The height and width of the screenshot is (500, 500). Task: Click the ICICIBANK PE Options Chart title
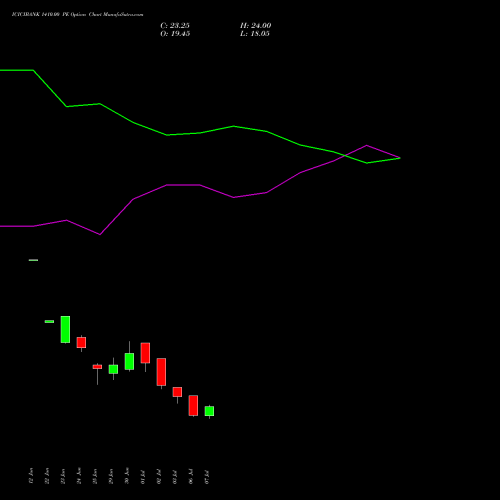point(77,15)
